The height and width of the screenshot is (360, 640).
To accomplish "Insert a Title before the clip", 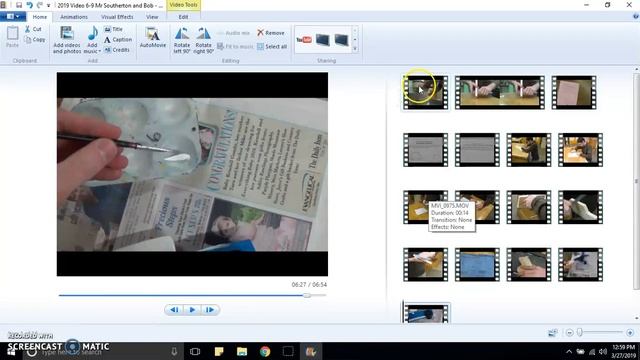I will click(113, 29).
